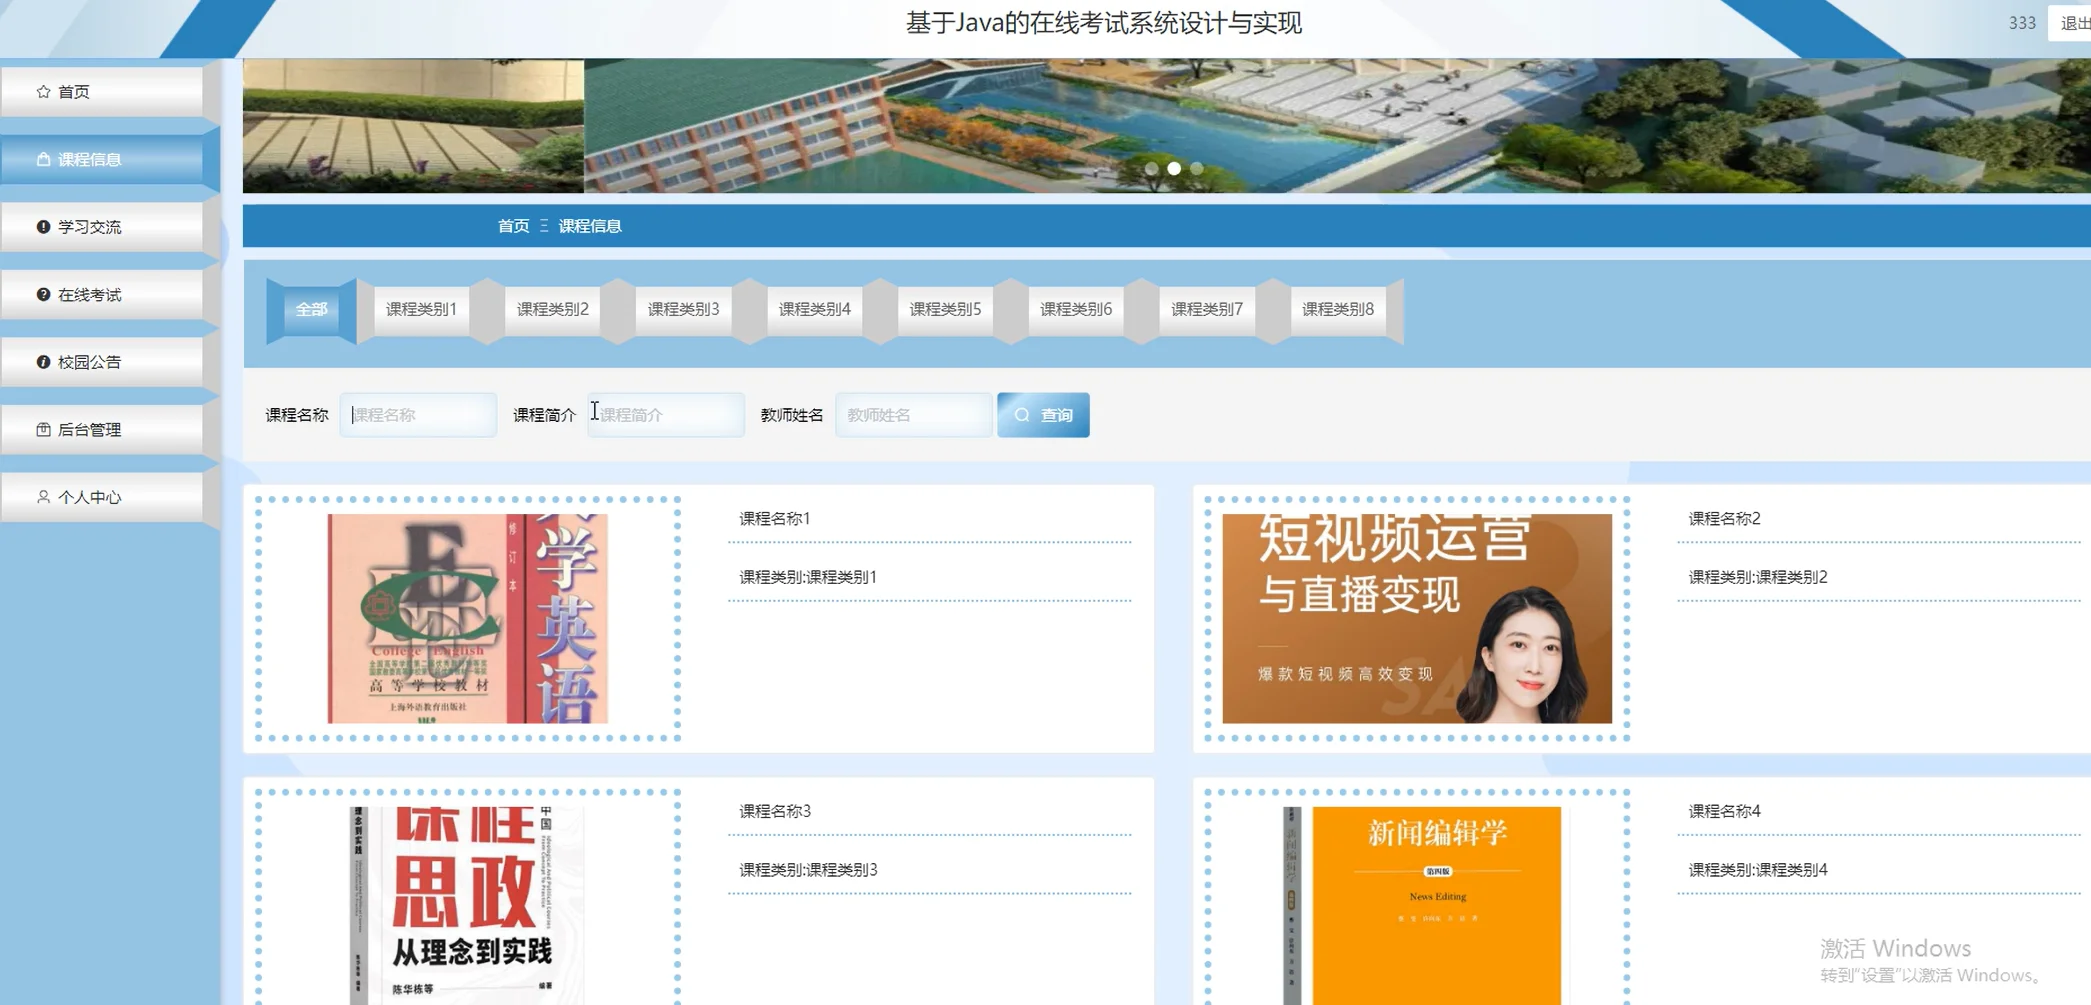Select the second carousel indicator dot
The height and width of the screenshot is (1005, 2091).
[x=1173, y=169]
